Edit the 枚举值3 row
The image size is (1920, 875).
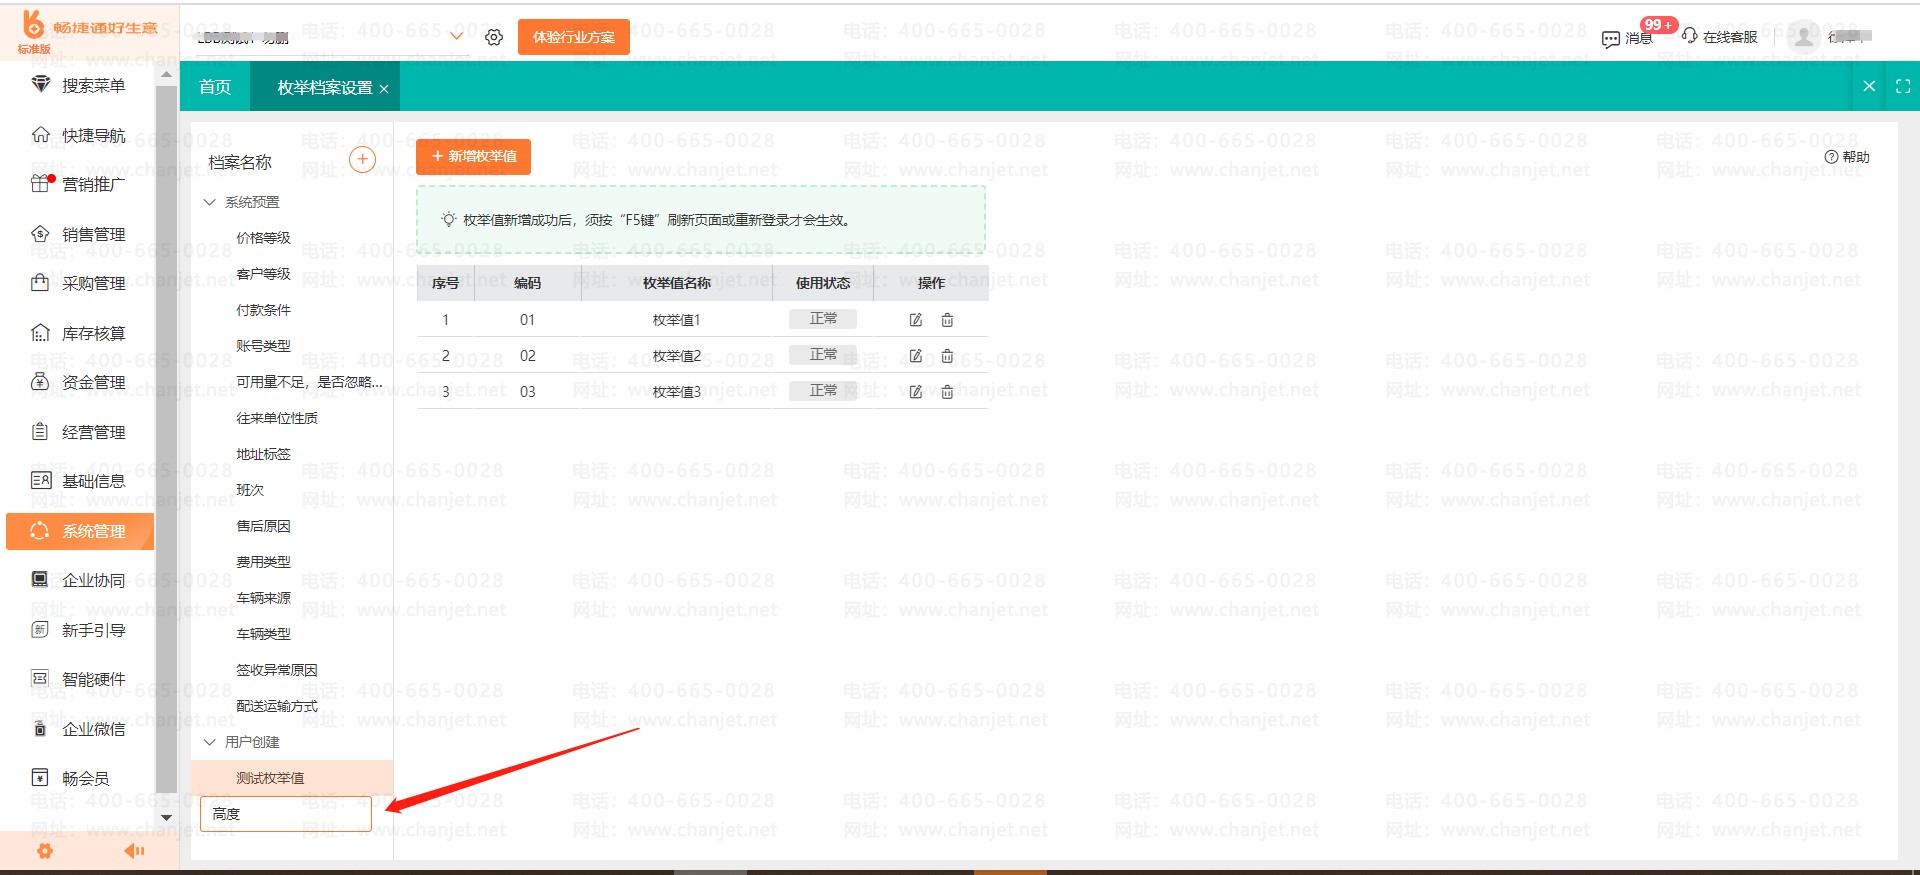pos(915,392)
